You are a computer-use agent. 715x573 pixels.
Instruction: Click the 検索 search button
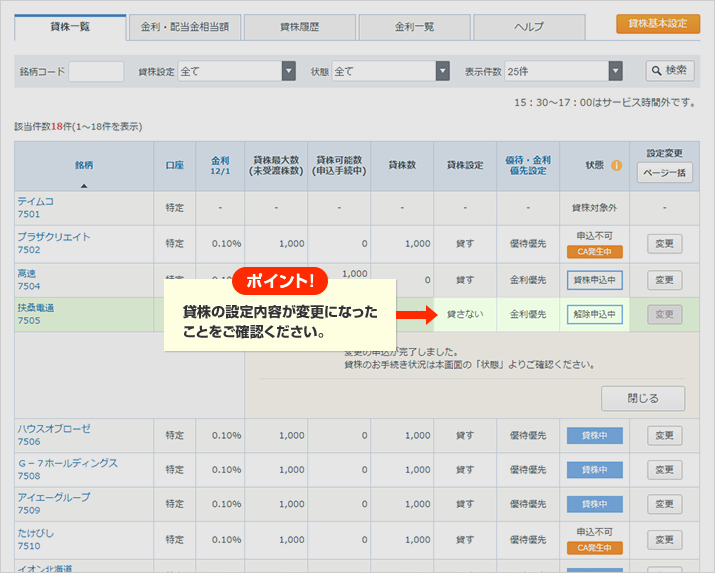(x=669, y=71)
